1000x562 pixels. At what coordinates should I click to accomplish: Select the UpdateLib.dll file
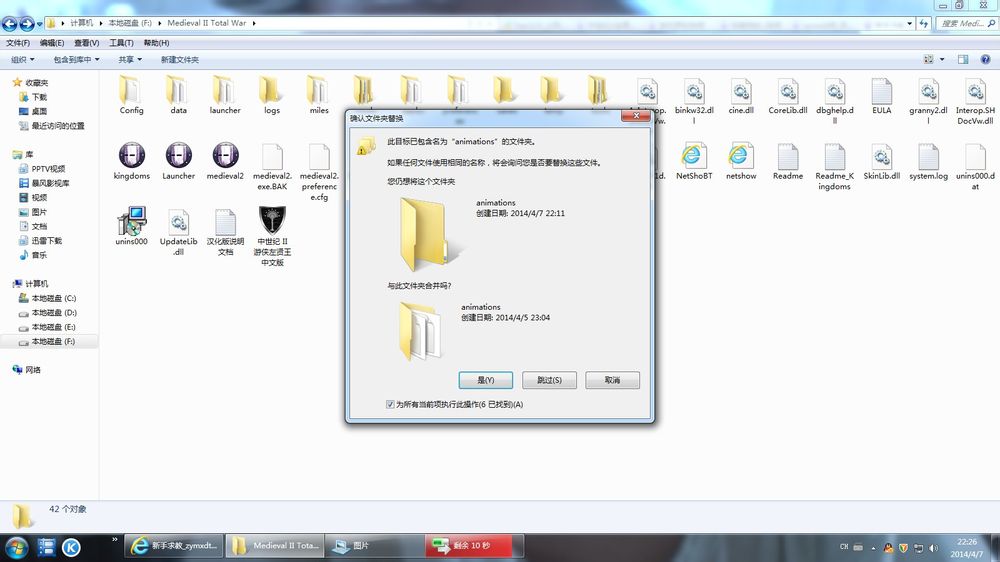pyautogui.click(x=179, y=232)
